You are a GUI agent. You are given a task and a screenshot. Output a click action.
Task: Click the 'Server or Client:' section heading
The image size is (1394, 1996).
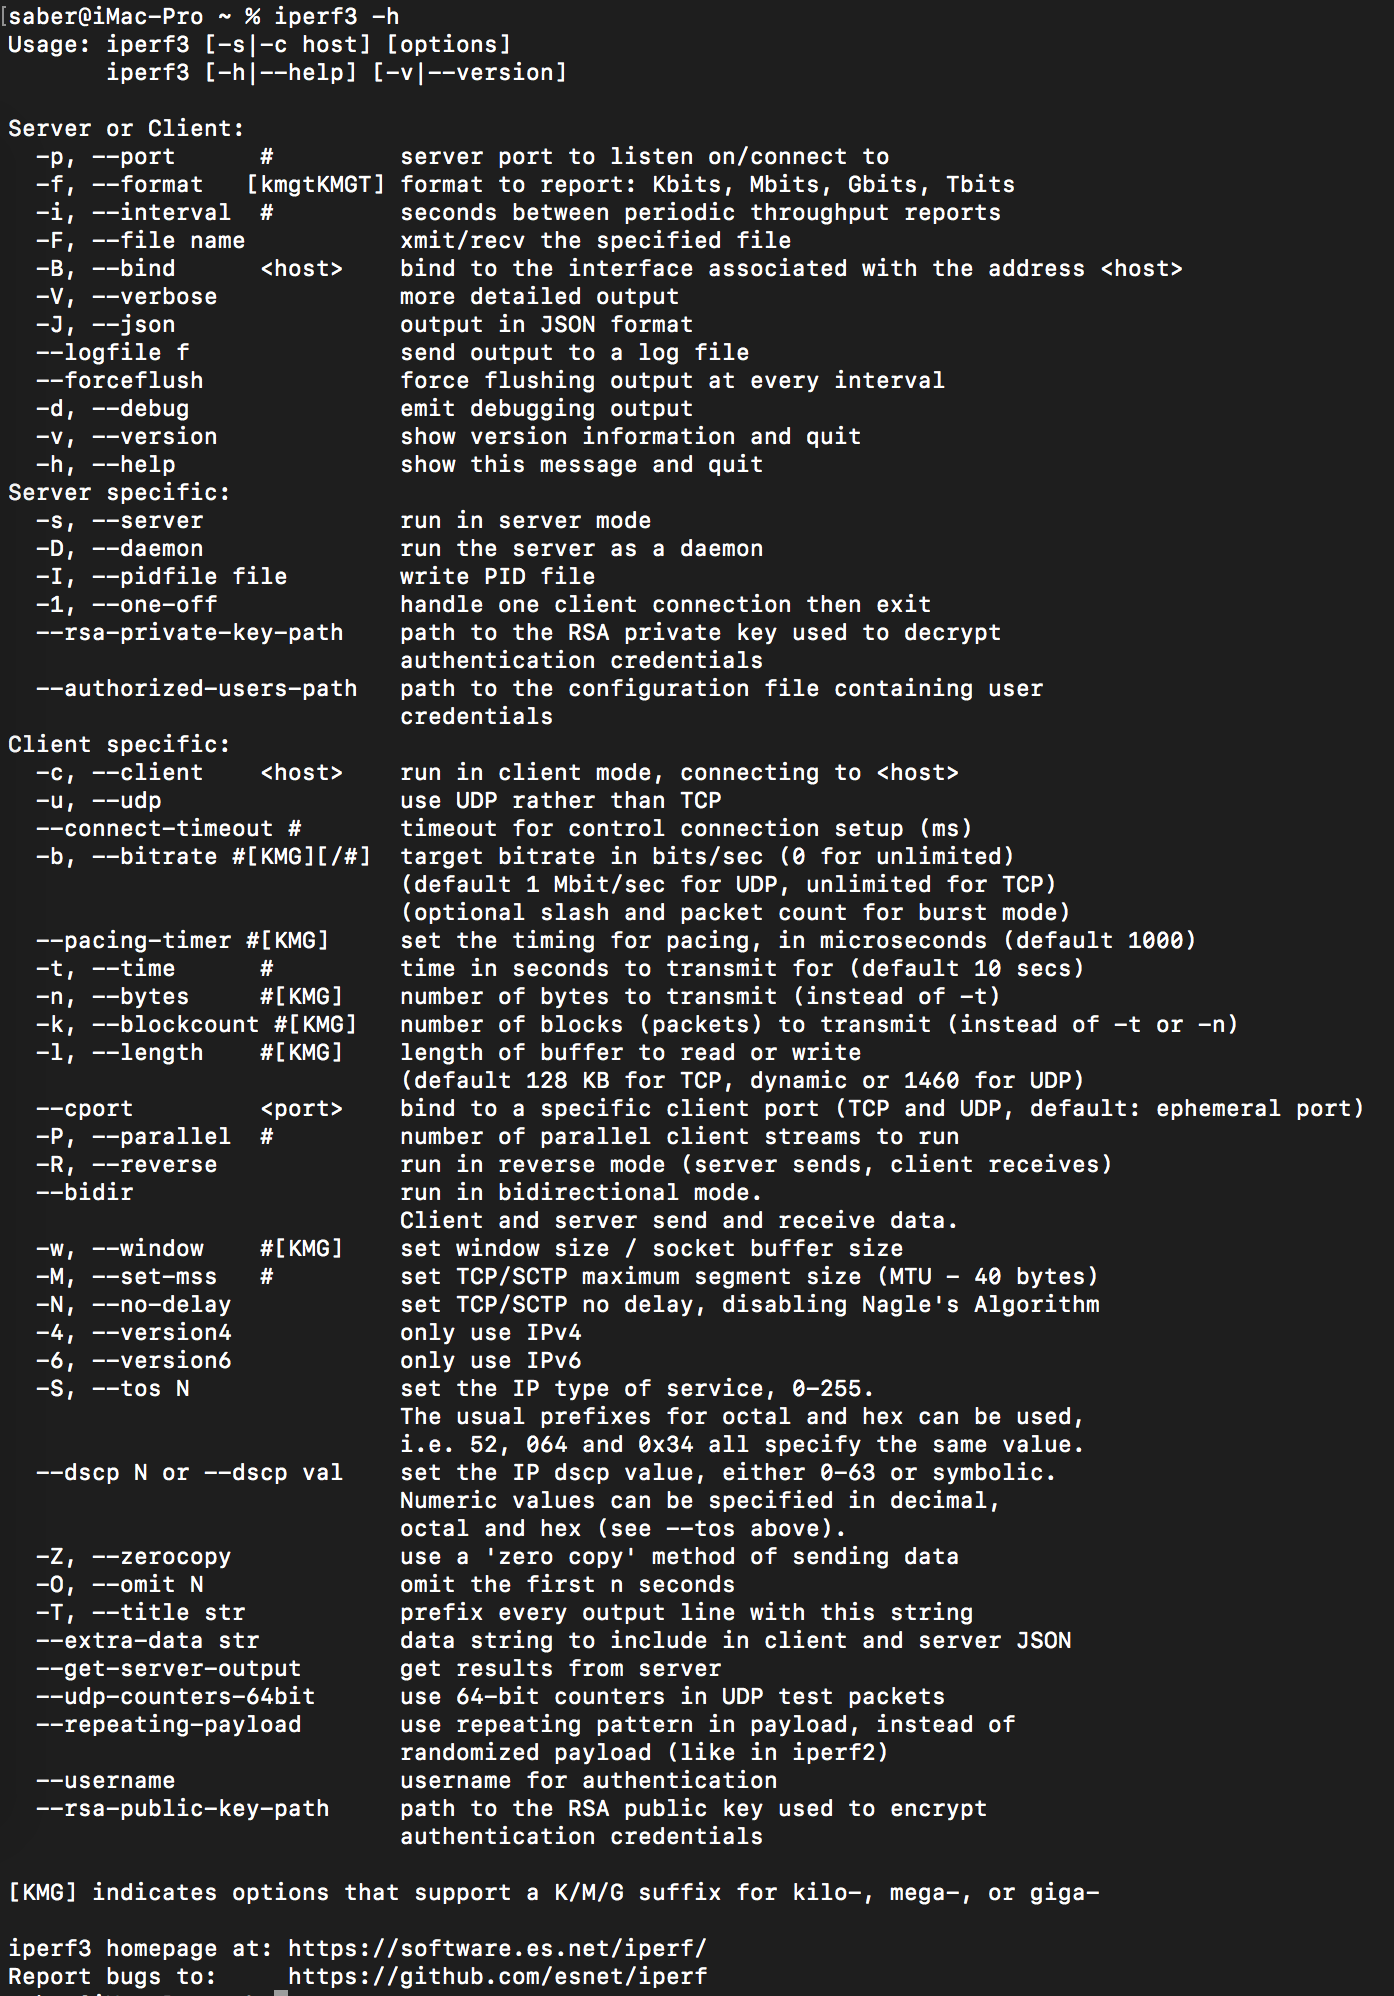tap(126, 128)
